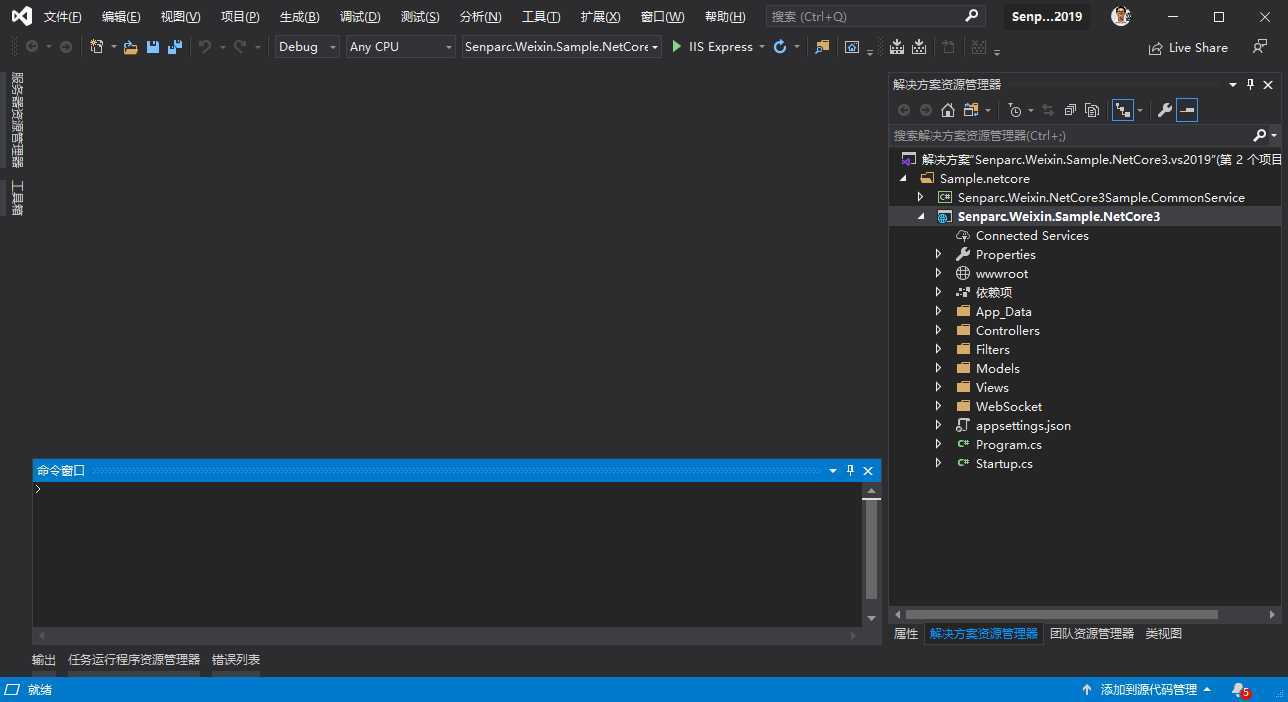Open the notifications flag in status bar

coord(1241,690)
